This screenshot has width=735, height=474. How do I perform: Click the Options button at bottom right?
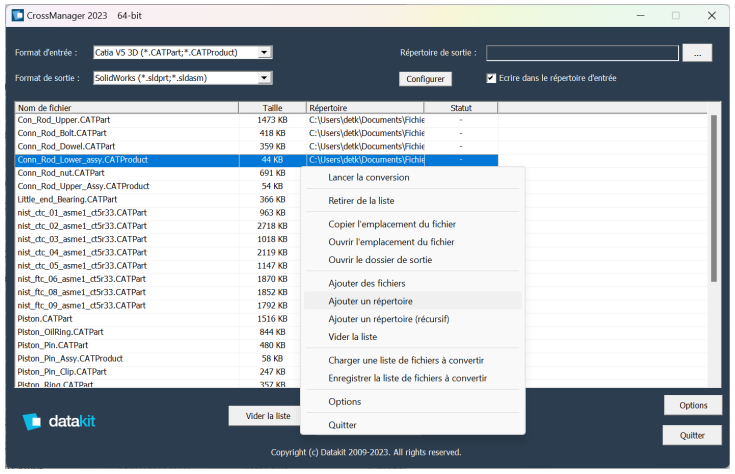[x=693, y=405]
